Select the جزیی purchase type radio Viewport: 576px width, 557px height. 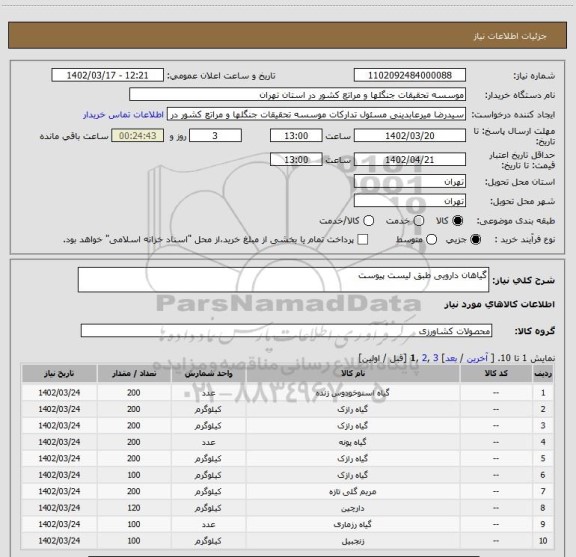(x=475, y=240)
